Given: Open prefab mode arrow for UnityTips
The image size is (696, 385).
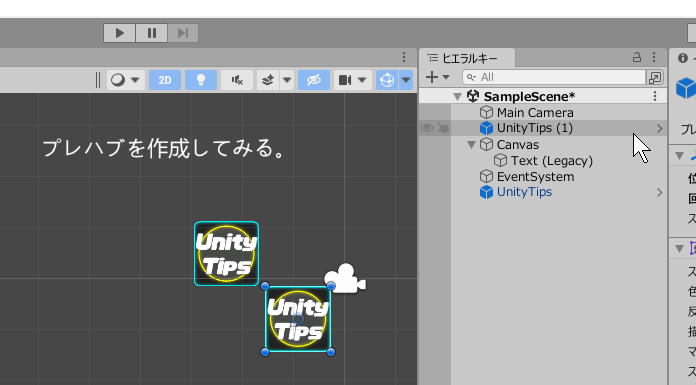Looking at the screenshot, I should [x=660, y=193].
